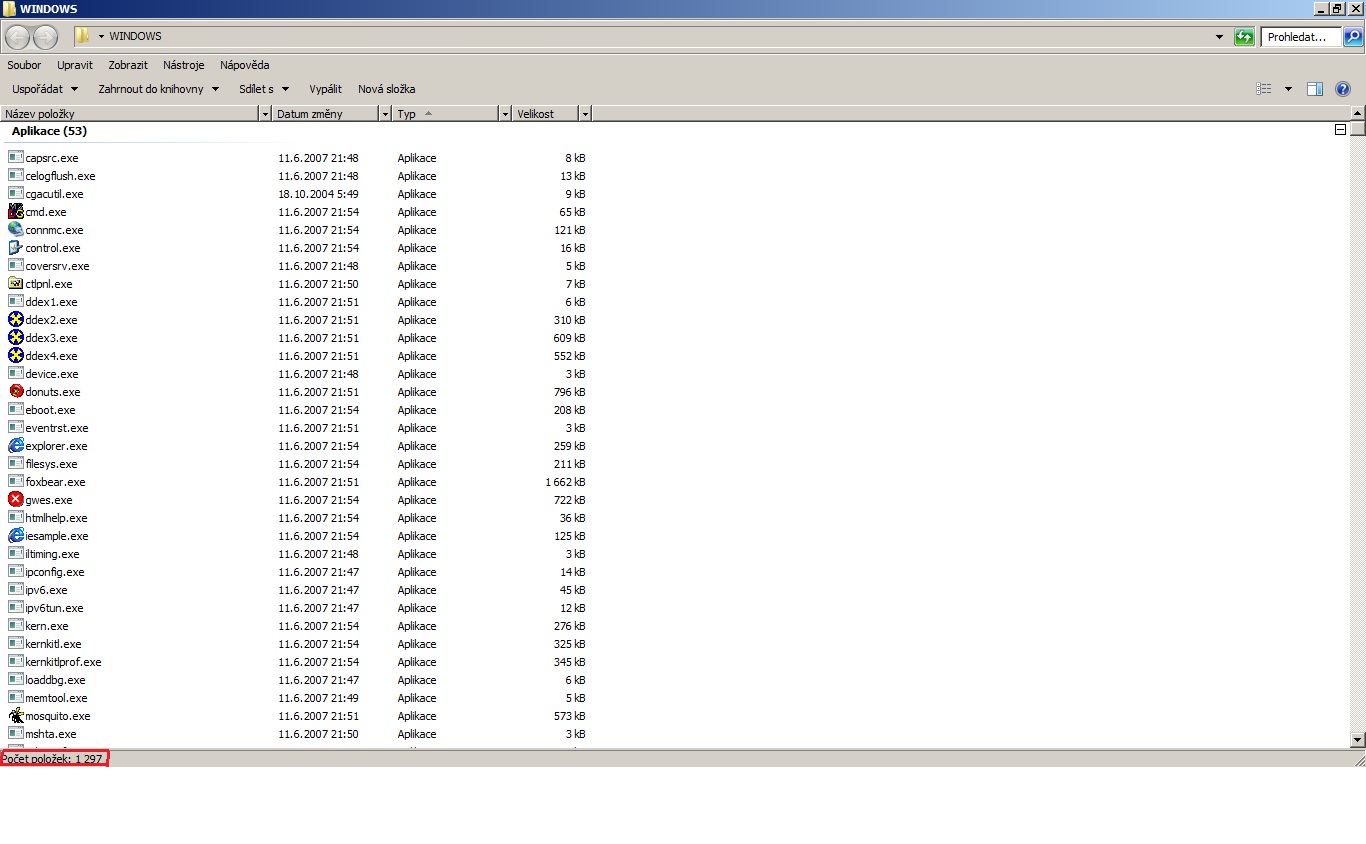Screen dimensions: 1366x844
Task: Click the green refresh icon in address bar
Action: click(1244, 37)
